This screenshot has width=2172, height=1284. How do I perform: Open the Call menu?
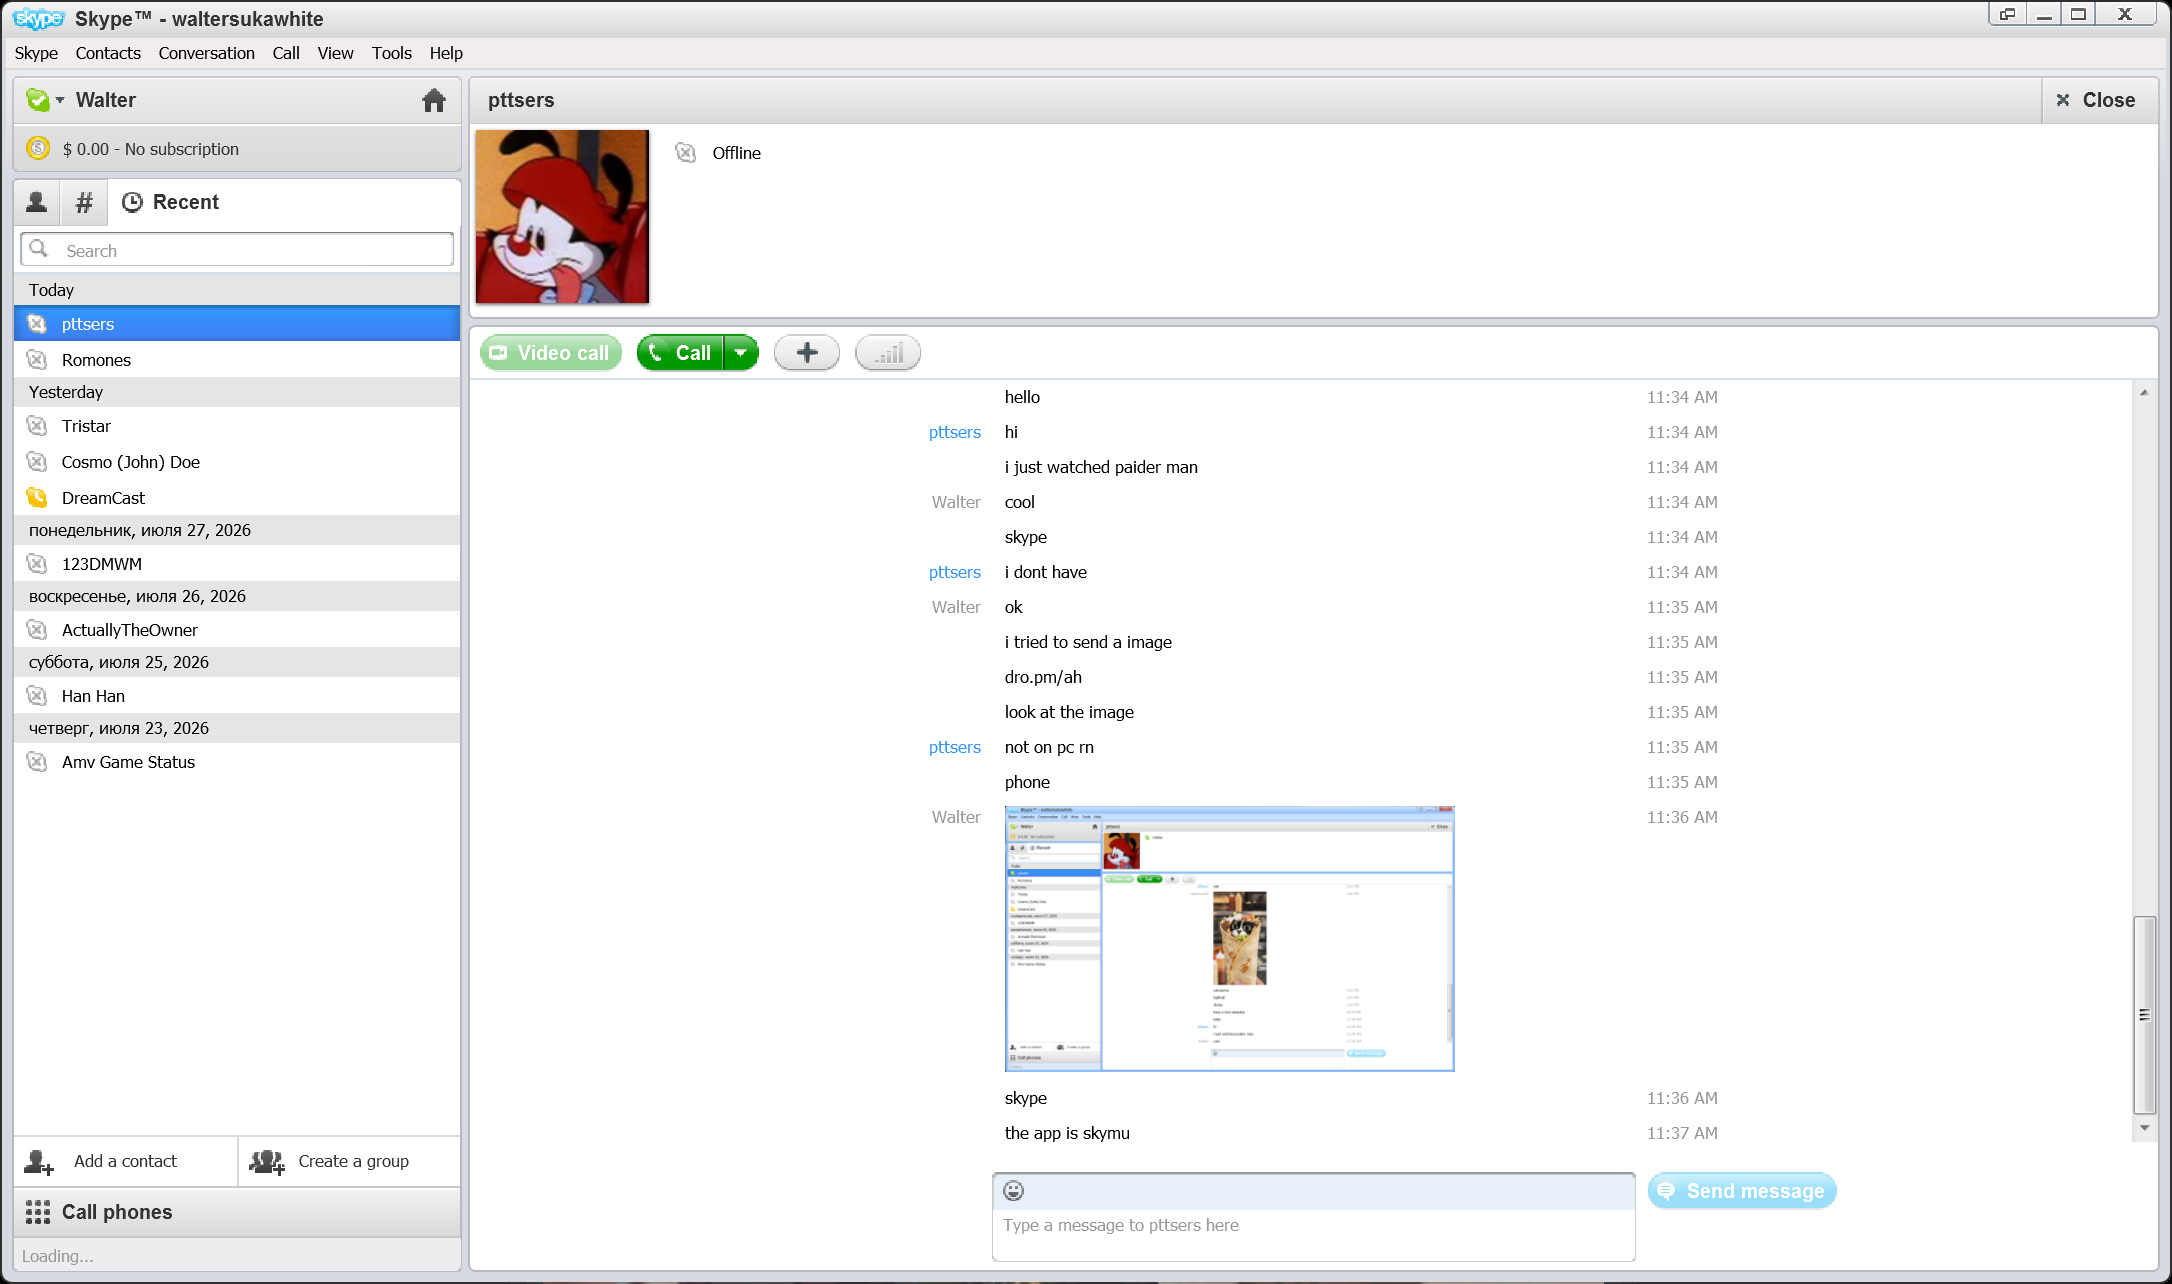point(286,53)
